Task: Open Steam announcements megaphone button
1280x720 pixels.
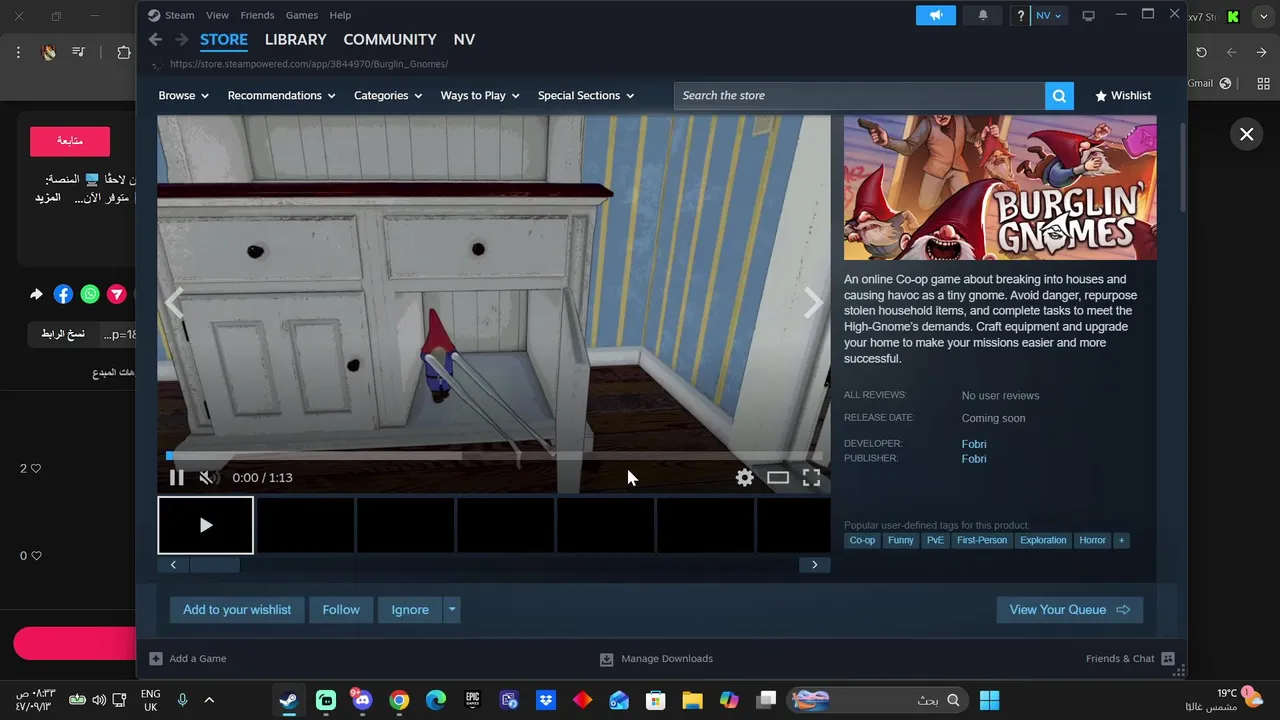Action: coord(936,15)
